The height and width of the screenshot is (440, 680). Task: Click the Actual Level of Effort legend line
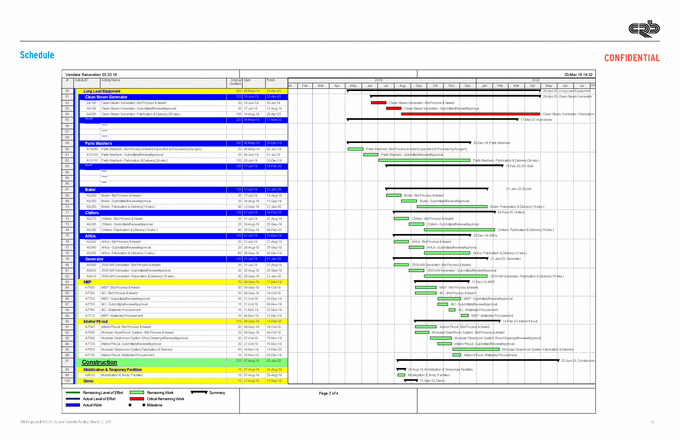click(x=72, y=399)
